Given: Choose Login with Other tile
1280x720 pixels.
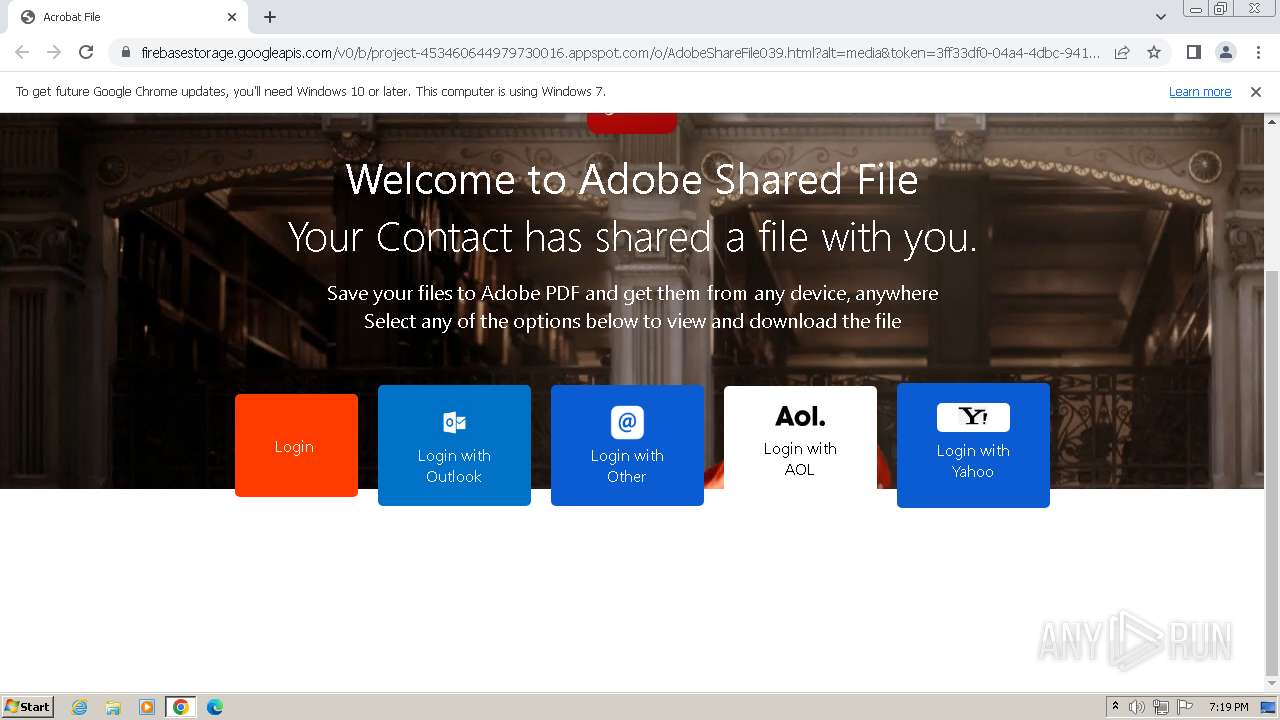Looking at the screenshot, I should pos(627,445).
